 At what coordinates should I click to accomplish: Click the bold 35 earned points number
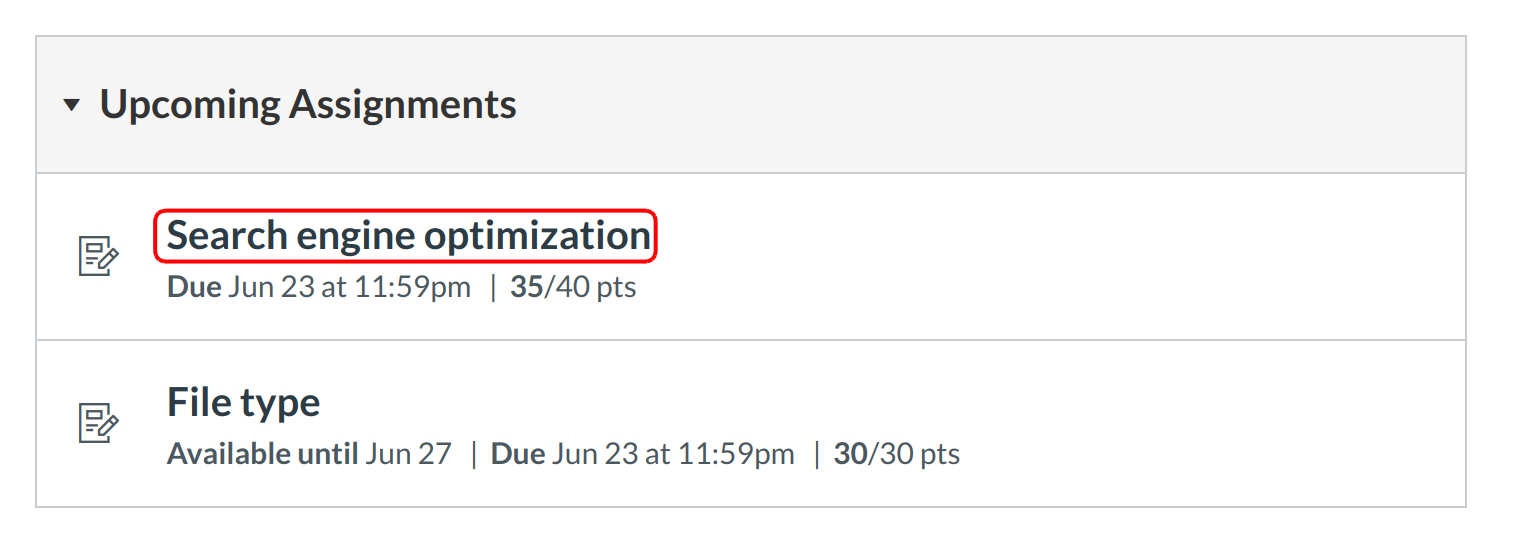pos(526,288)
